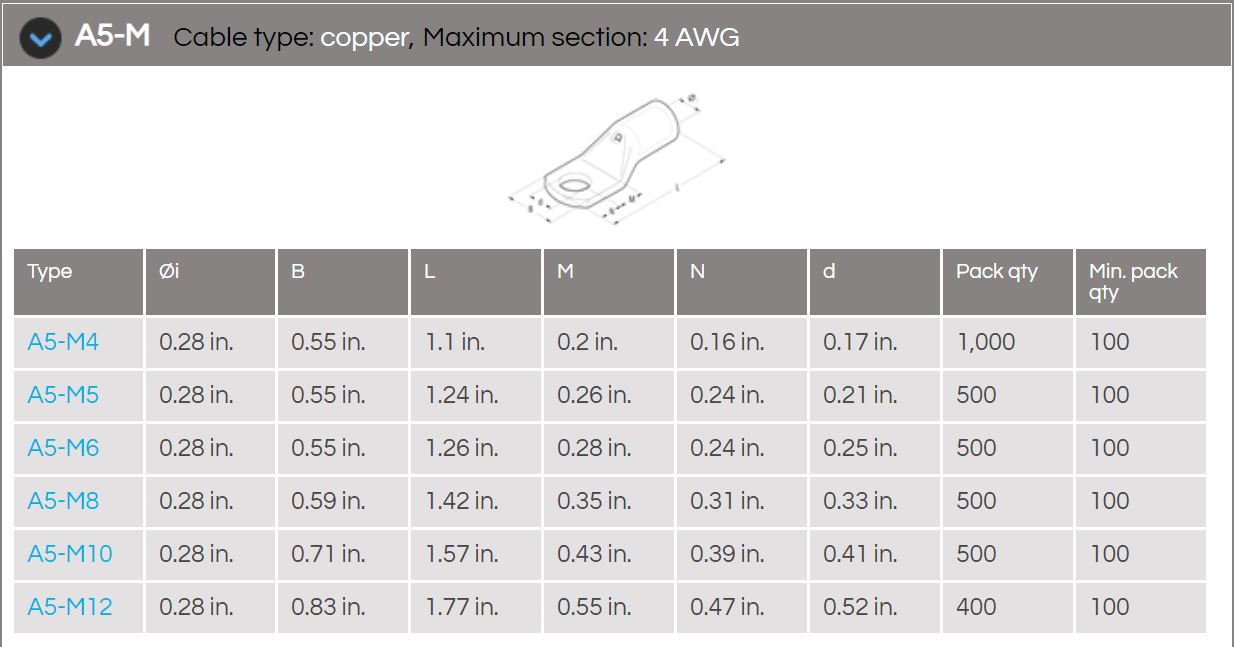Click the B column header
The width and height of the screenshot is (1234, 647).
click(343, 282)
